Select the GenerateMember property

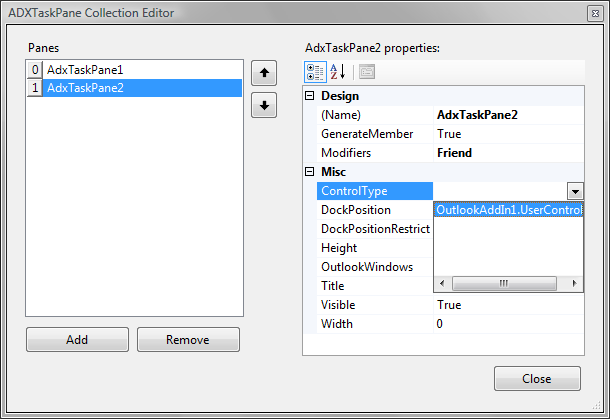tap(375, 134)
